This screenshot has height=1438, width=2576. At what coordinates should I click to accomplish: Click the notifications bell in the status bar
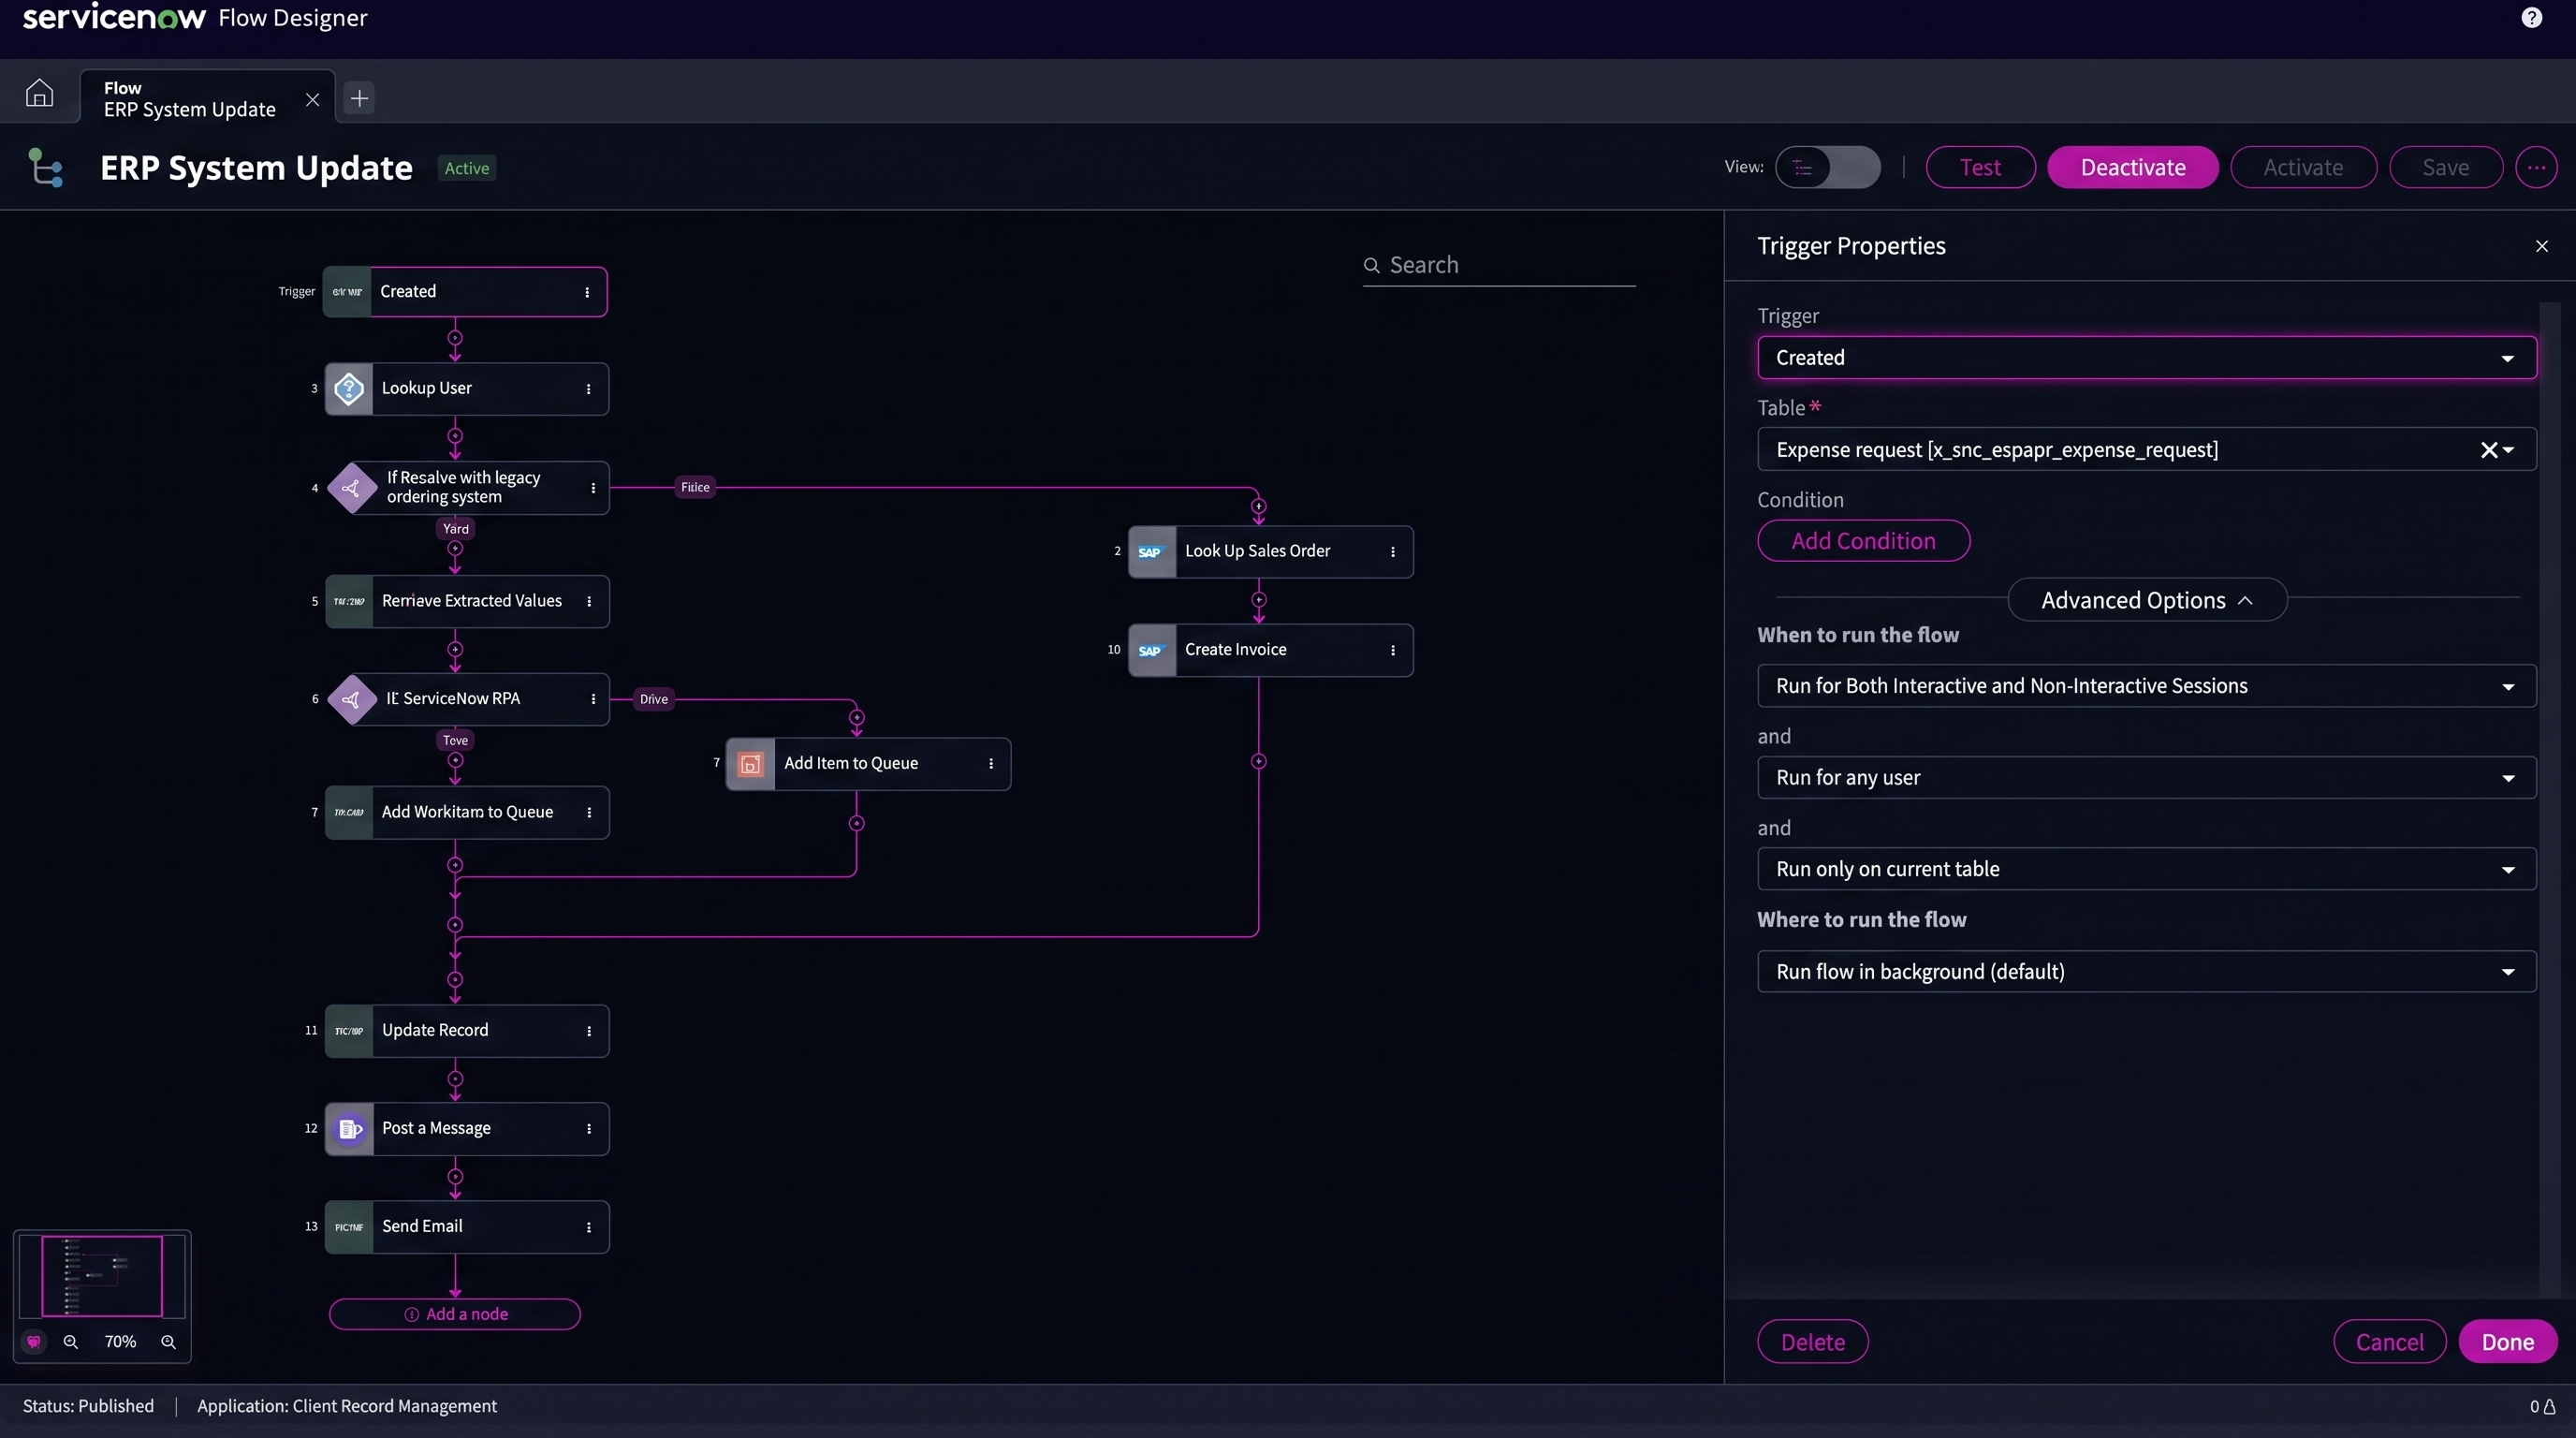2550,1407
